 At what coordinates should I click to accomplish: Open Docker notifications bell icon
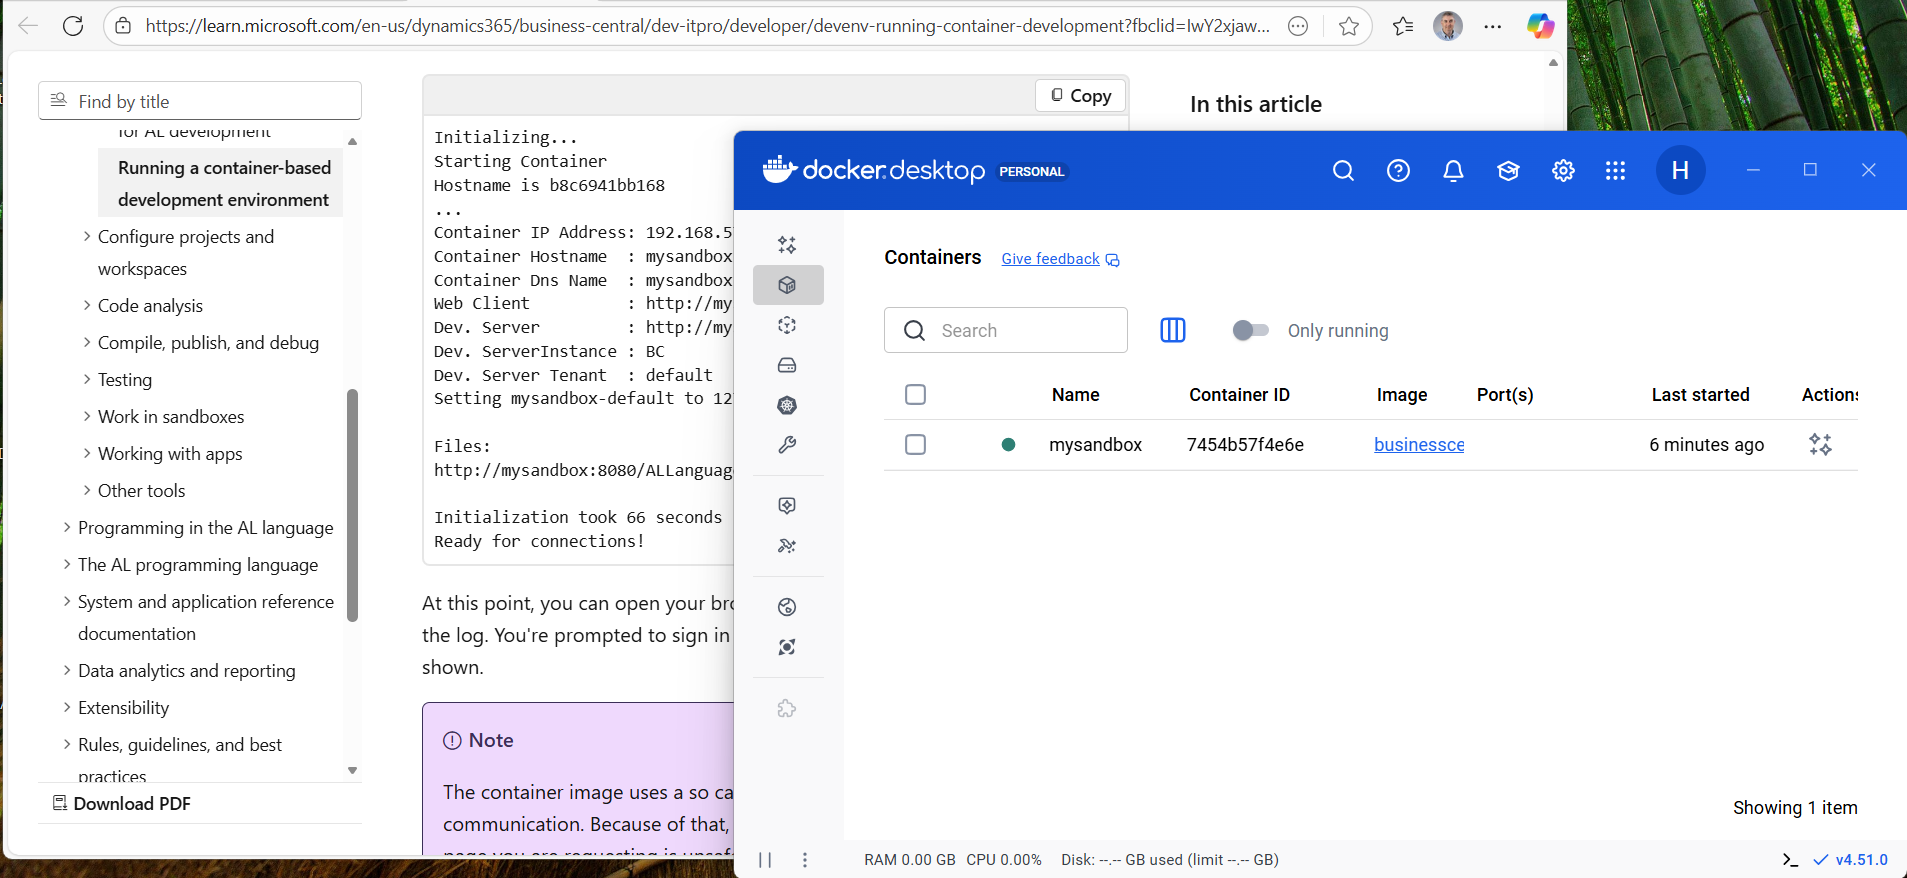1453,171
